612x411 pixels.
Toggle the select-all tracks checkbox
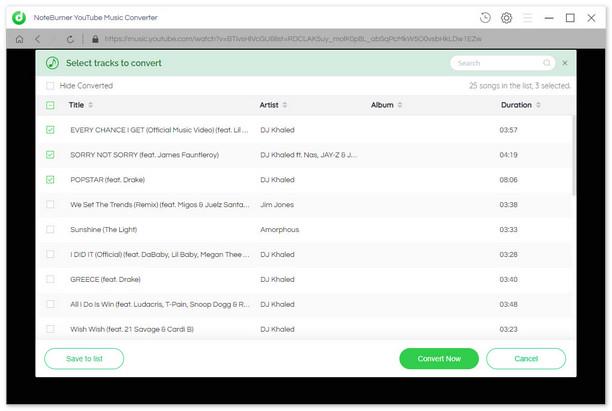click(50, 105)
